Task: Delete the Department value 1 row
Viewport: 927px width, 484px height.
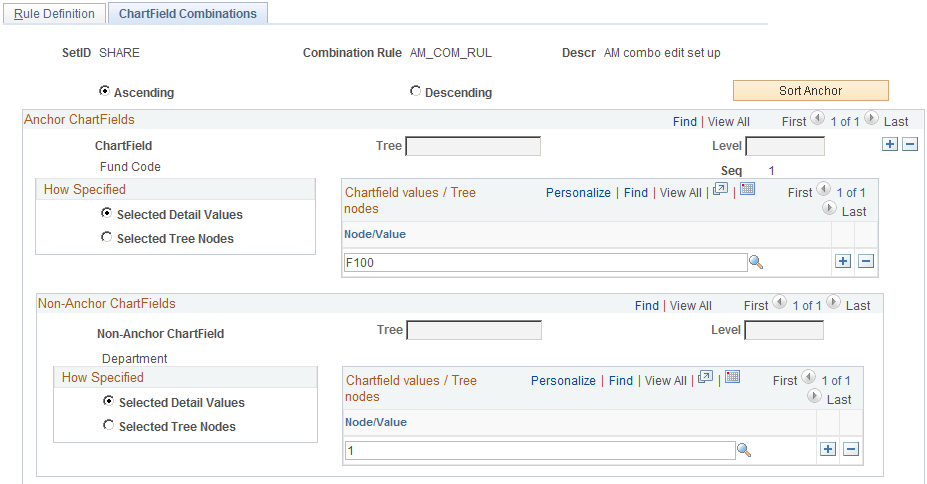Action: [x=851, y=449]
